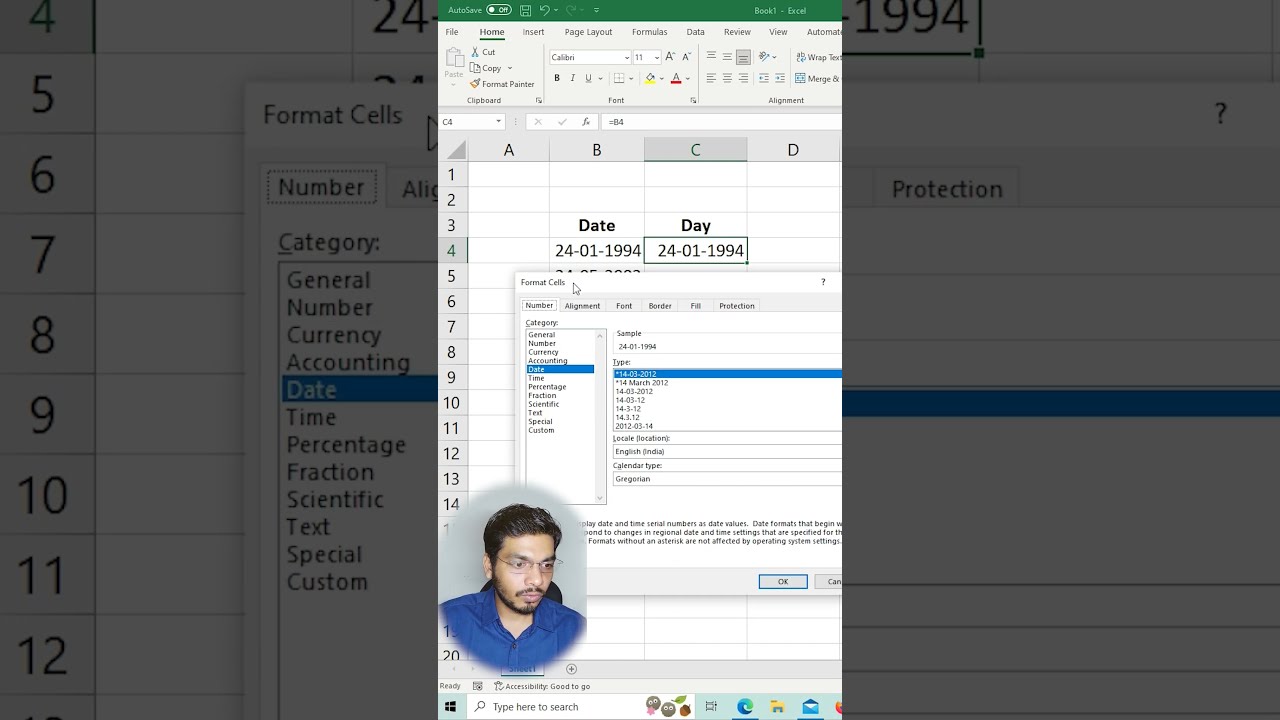The width and height of the screenshot is (1280, 720).
Task: Toggle underline formatting
Action: pyautogui.click(x=588, y=78)
